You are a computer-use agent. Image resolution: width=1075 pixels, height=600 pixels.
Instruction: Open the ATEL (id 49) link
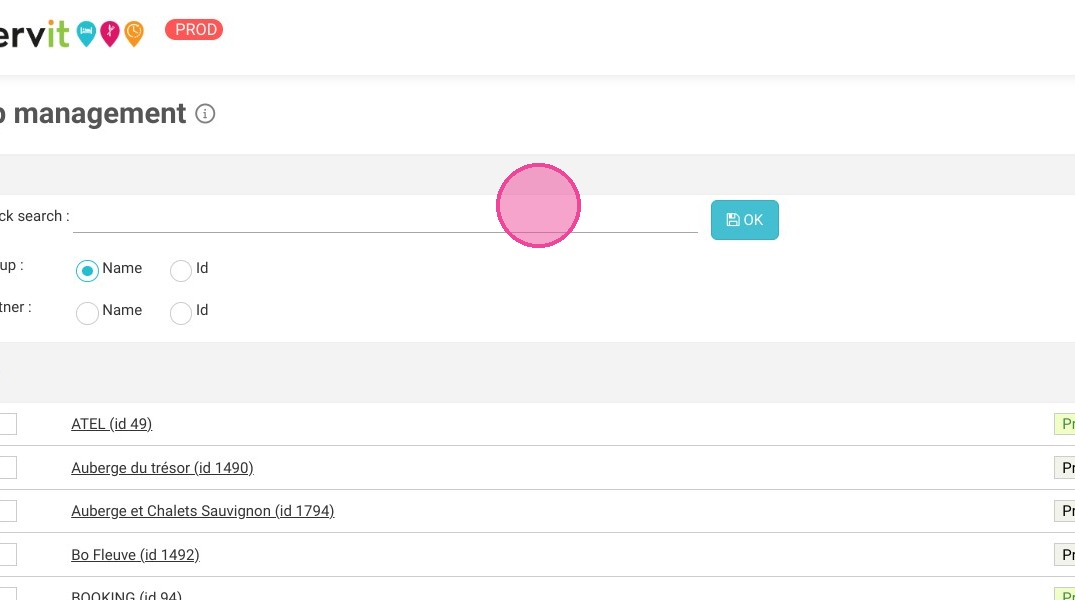pos(112,424)
